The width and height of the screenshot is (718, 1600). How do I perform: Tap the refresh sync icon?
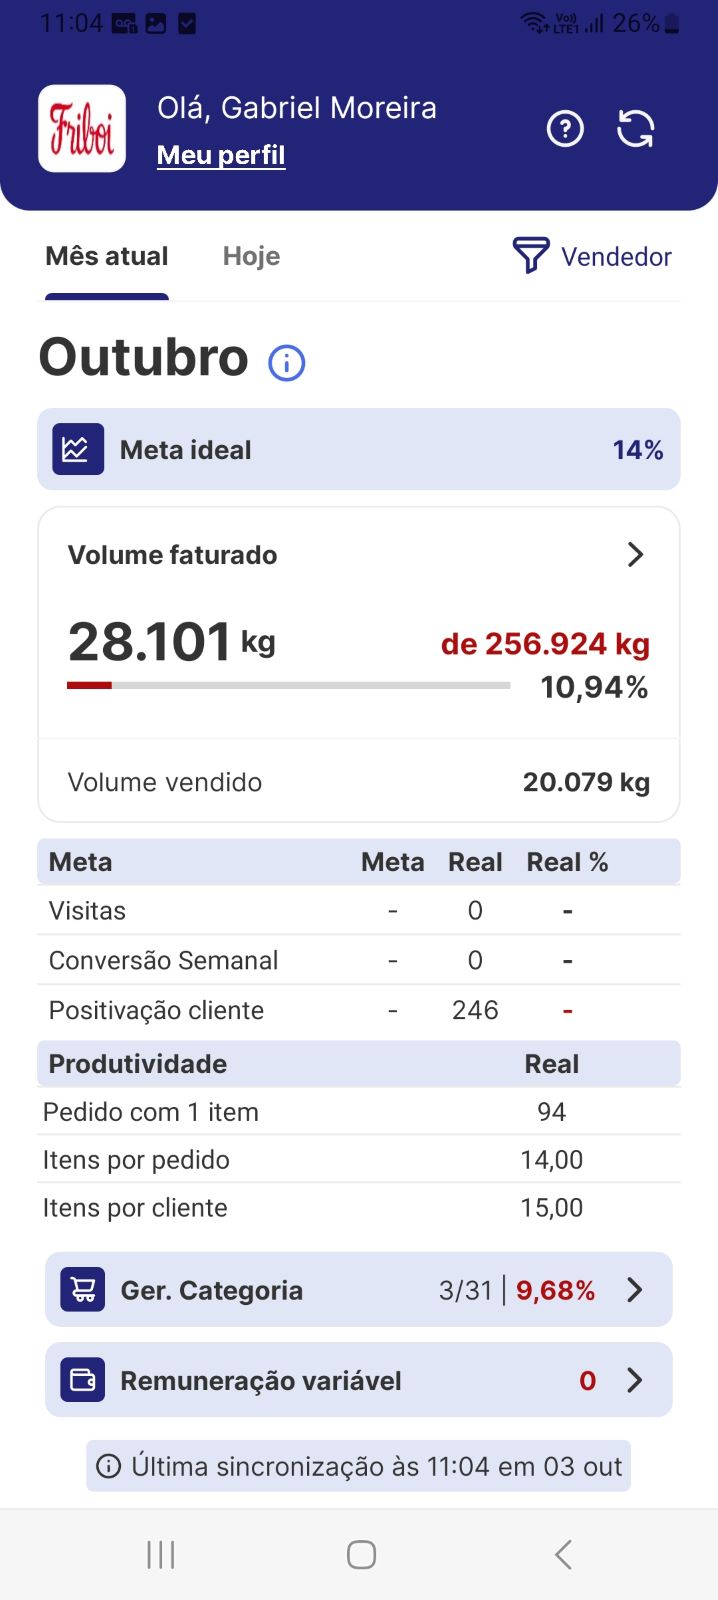point(636,129)
